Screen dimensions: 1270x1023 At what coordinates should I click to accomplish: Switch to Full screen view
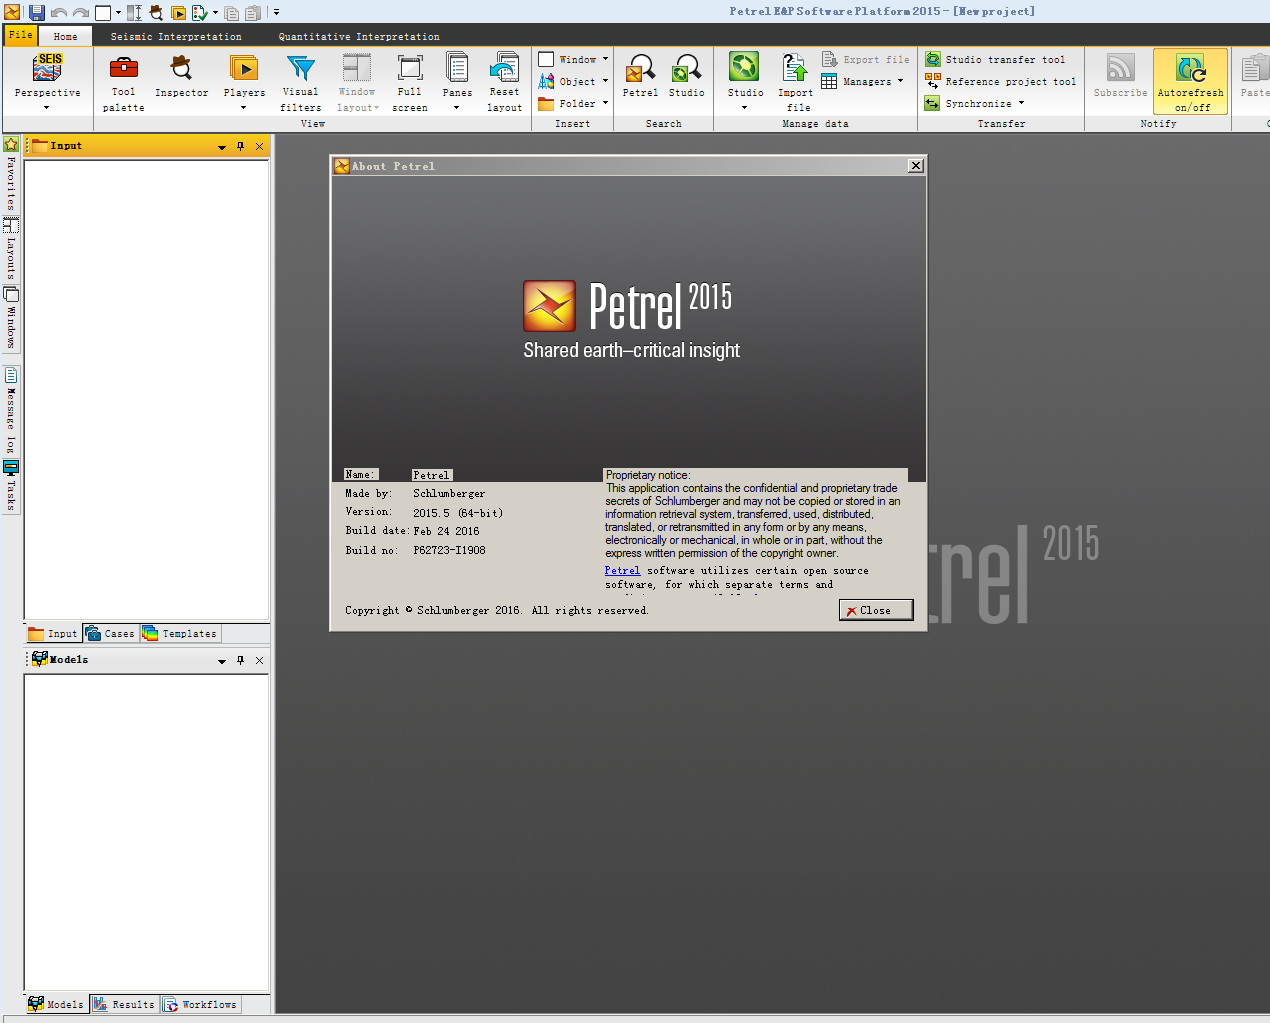[x=410, y=82]
